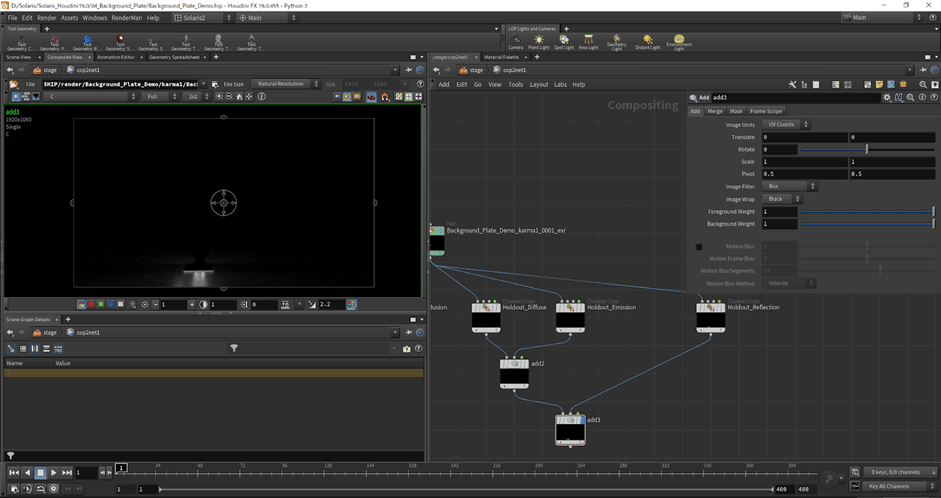
Task: Select the Holdout_Reflection node
Action: coord(711,316)
